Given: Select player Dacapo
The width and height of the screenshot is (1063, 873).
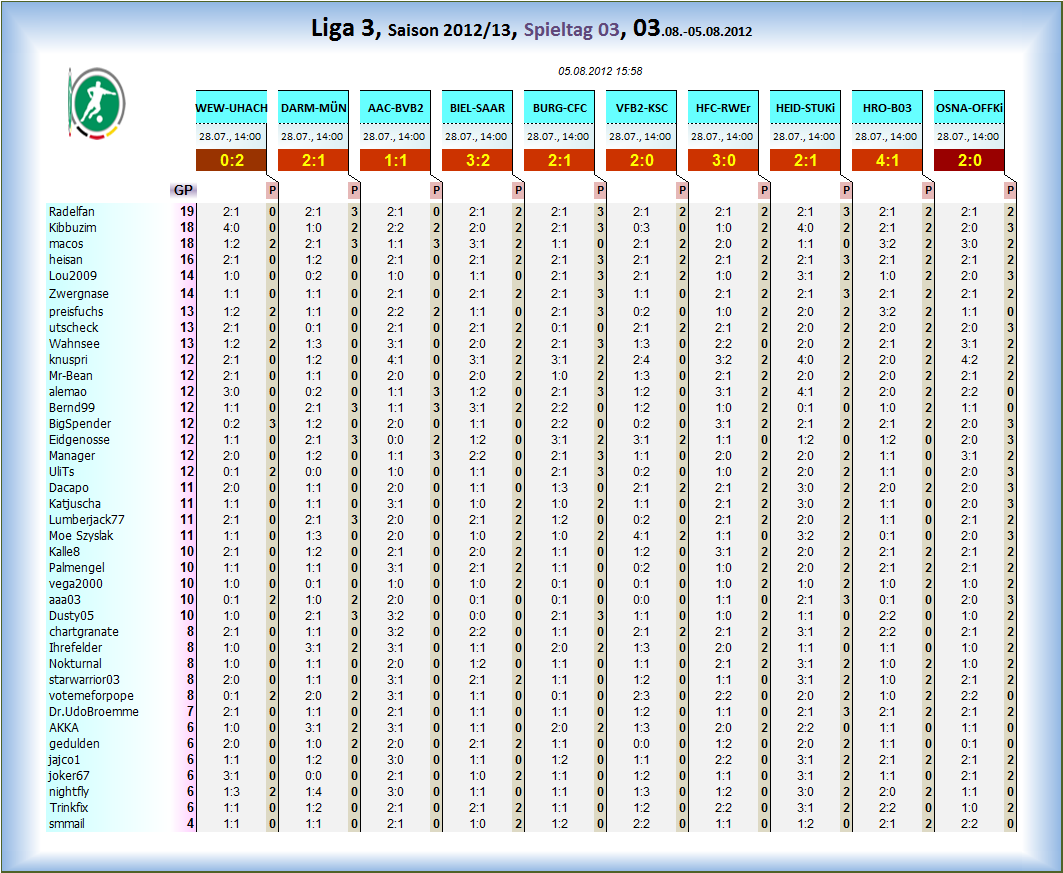Looking at the screenshot, I should (x=68, y=487).
